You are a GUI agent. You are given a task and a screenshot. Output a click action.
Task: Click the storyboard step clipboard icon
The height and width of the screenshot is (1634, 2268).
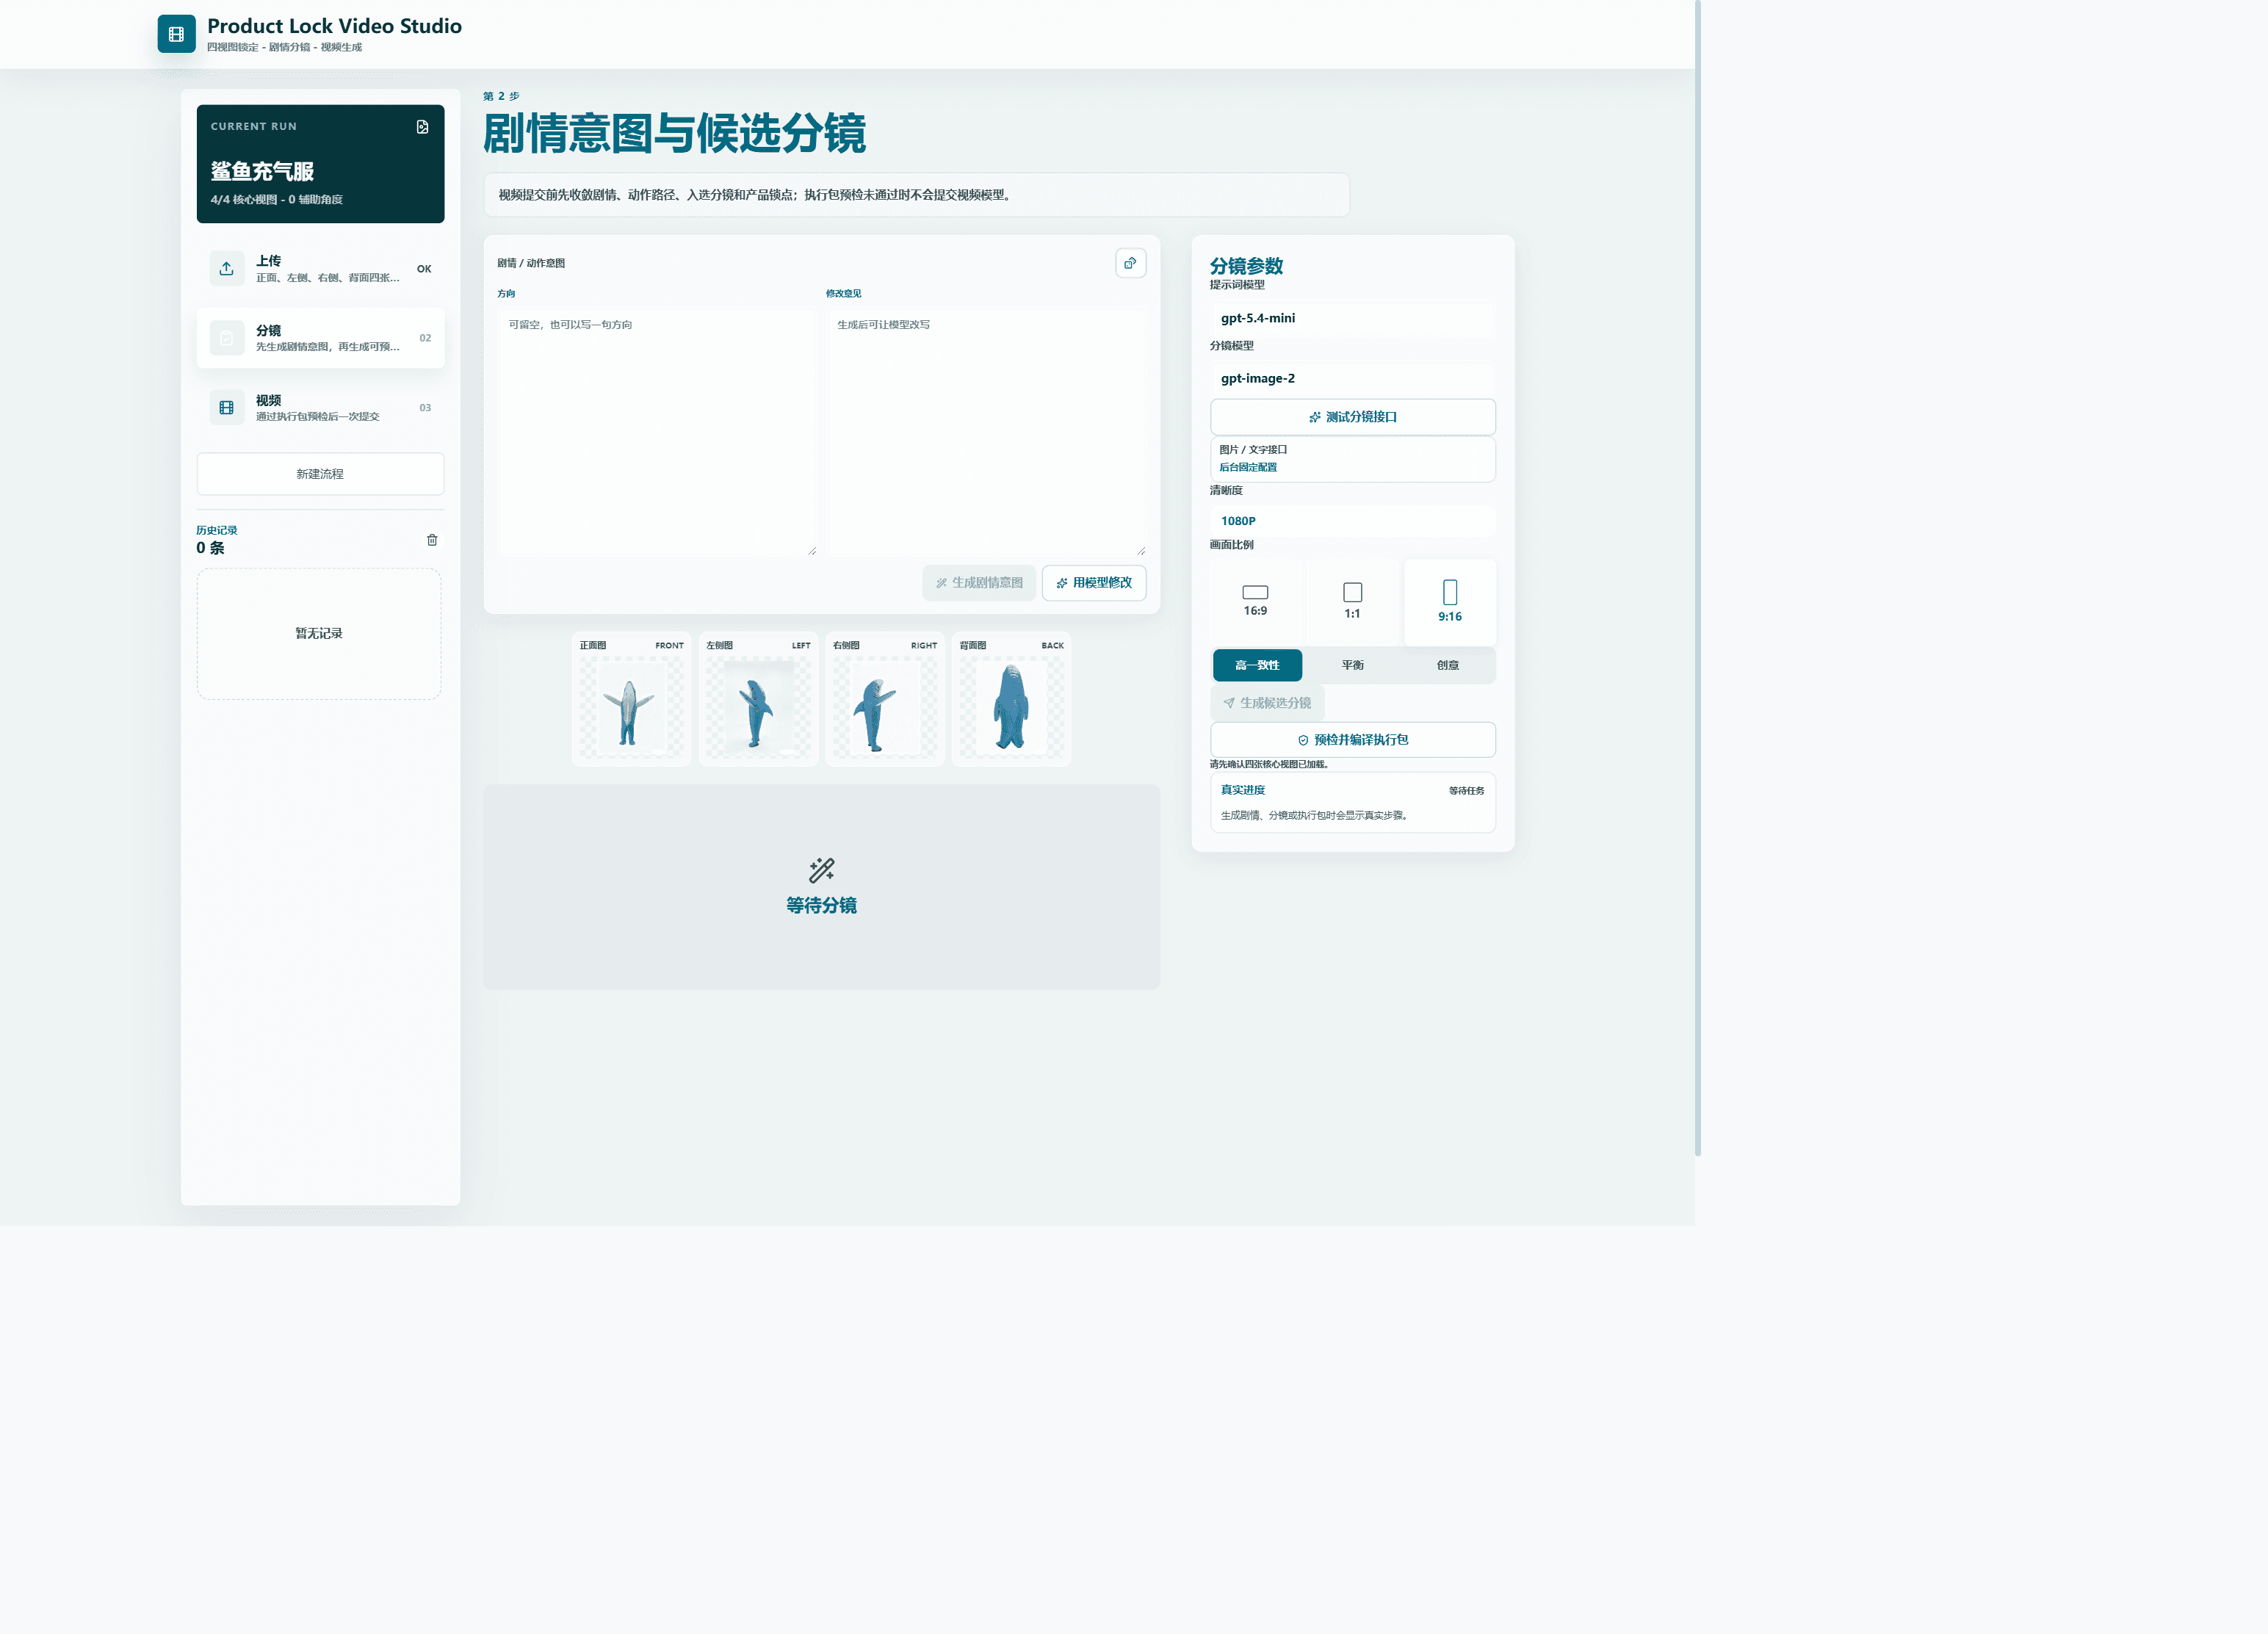pos(227,338)
